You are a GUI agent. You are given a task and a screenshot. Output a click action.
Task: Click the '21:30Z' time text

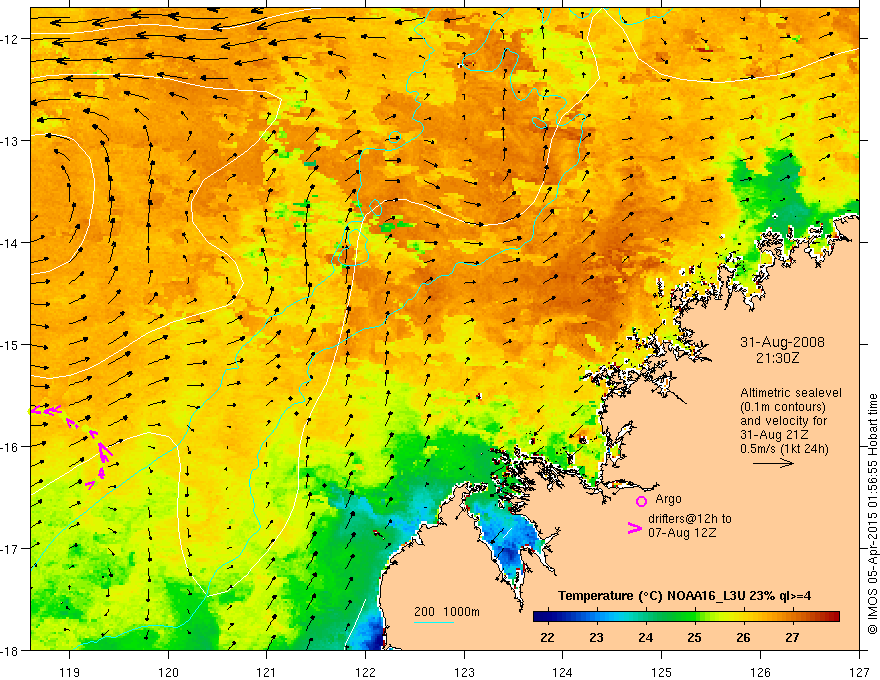tap(777, 357)
